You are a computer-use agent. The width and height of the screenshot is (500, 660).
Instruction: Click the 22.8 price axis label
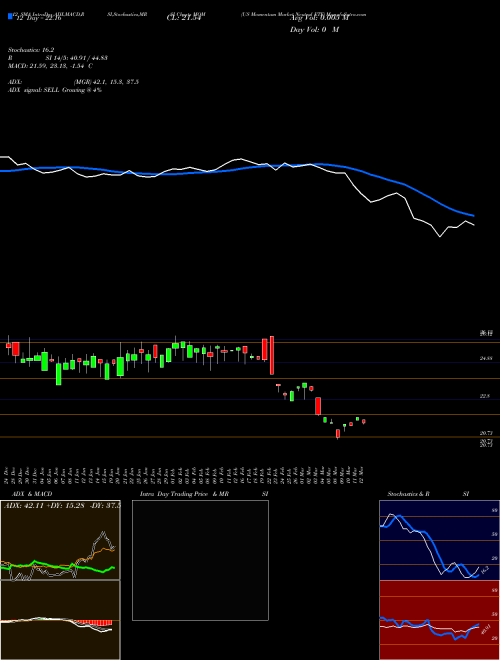click(485, 396)
